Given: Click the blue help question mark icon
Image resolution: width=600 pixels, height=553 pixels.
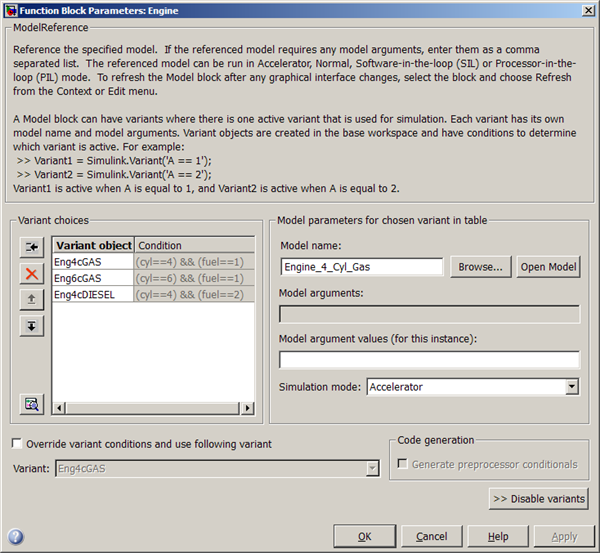Looking at the screenshot, I should tap(15, 536).
